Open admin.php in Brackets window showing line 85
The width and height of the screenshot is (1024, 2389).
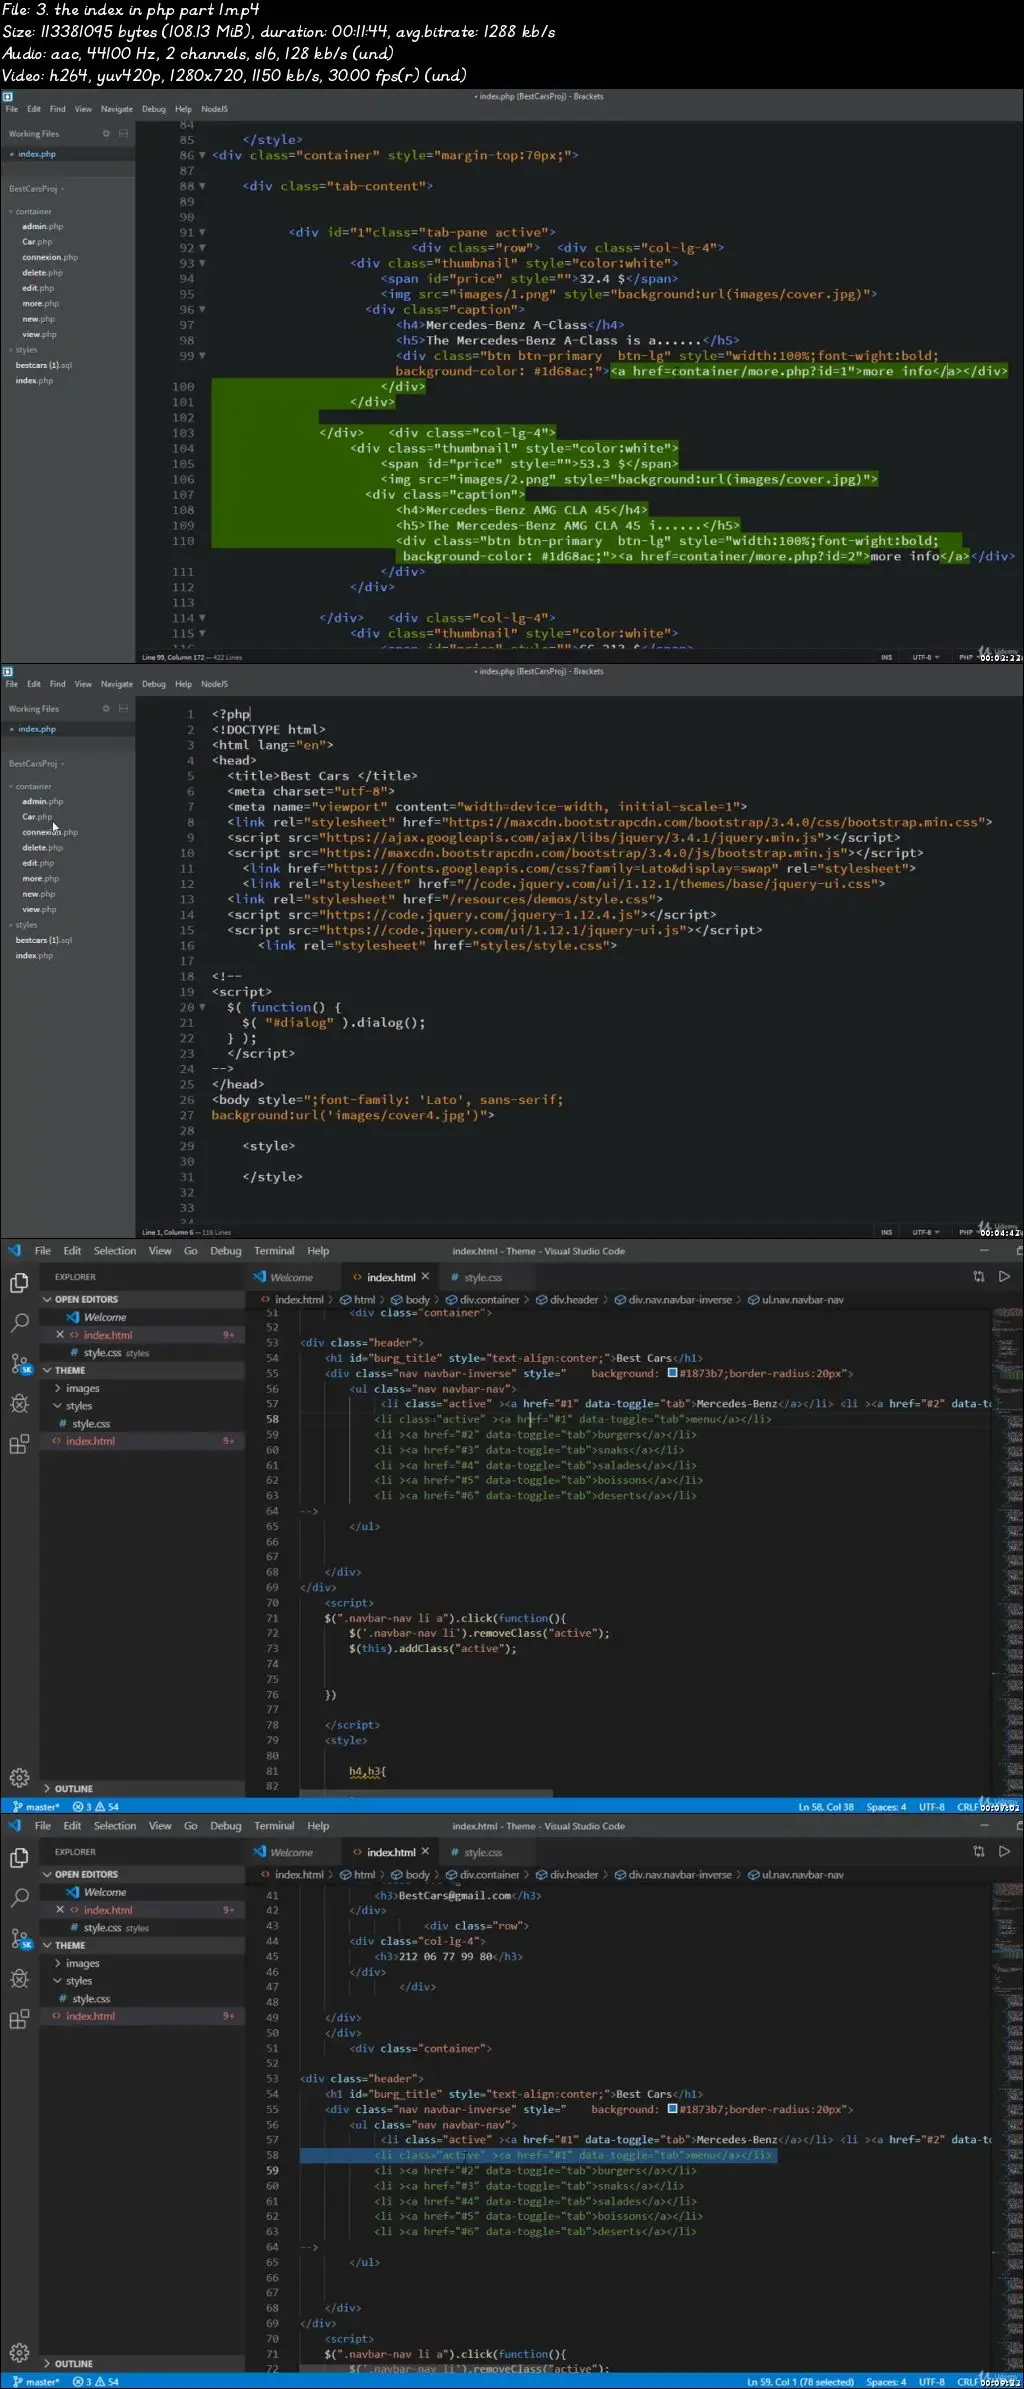point(42,226)
